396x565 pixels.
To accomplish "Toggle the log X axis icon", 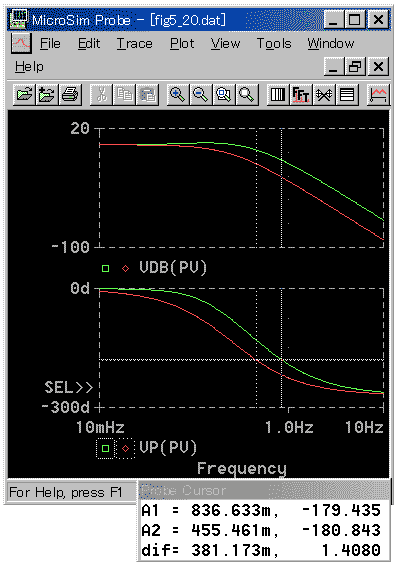I will point(278,95).
